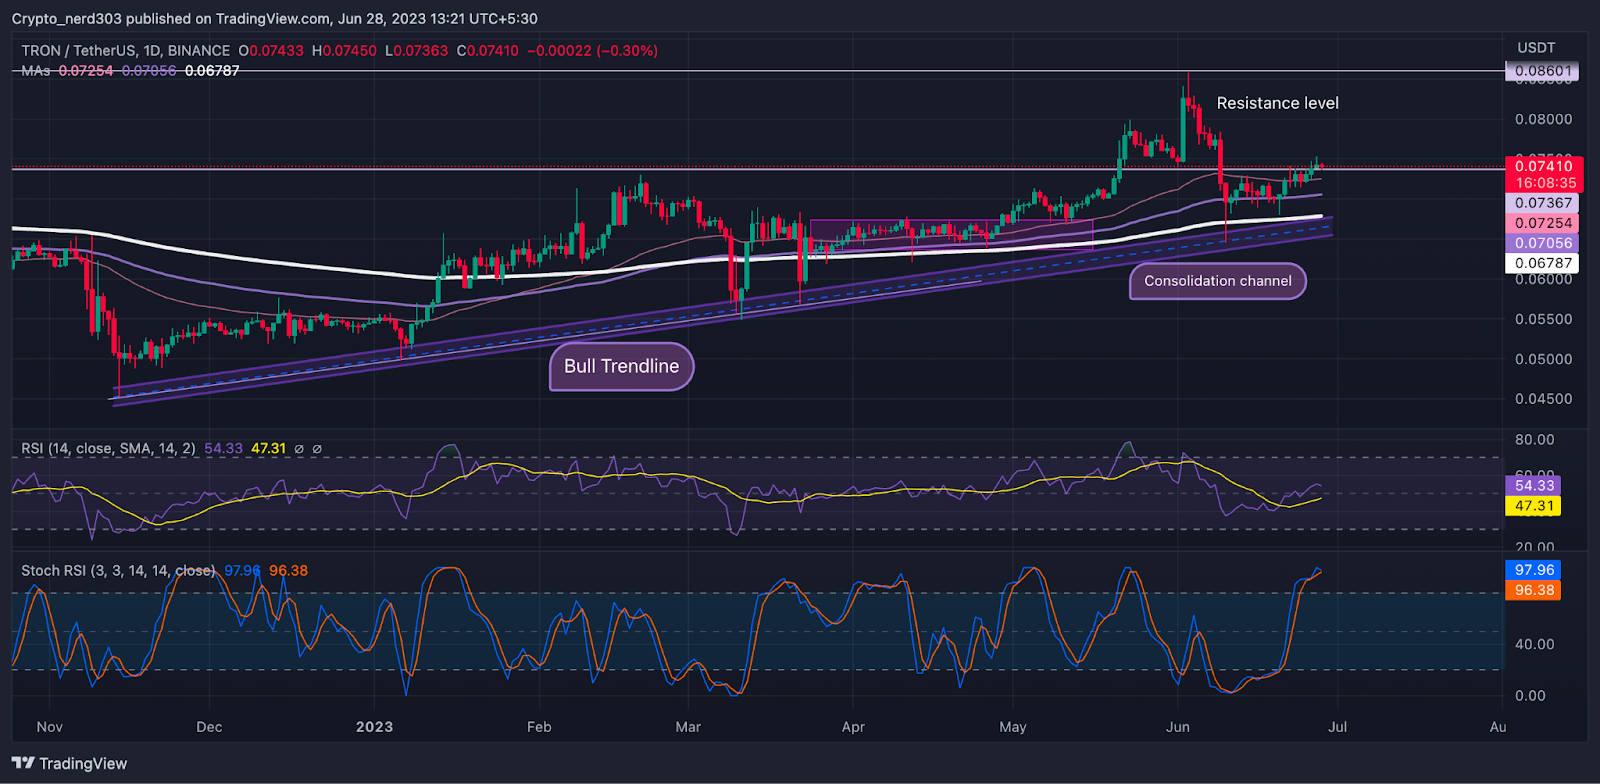1600x784 pixels.
Task: Click the 0.05000 price axis level
Action: [1543, 359]
